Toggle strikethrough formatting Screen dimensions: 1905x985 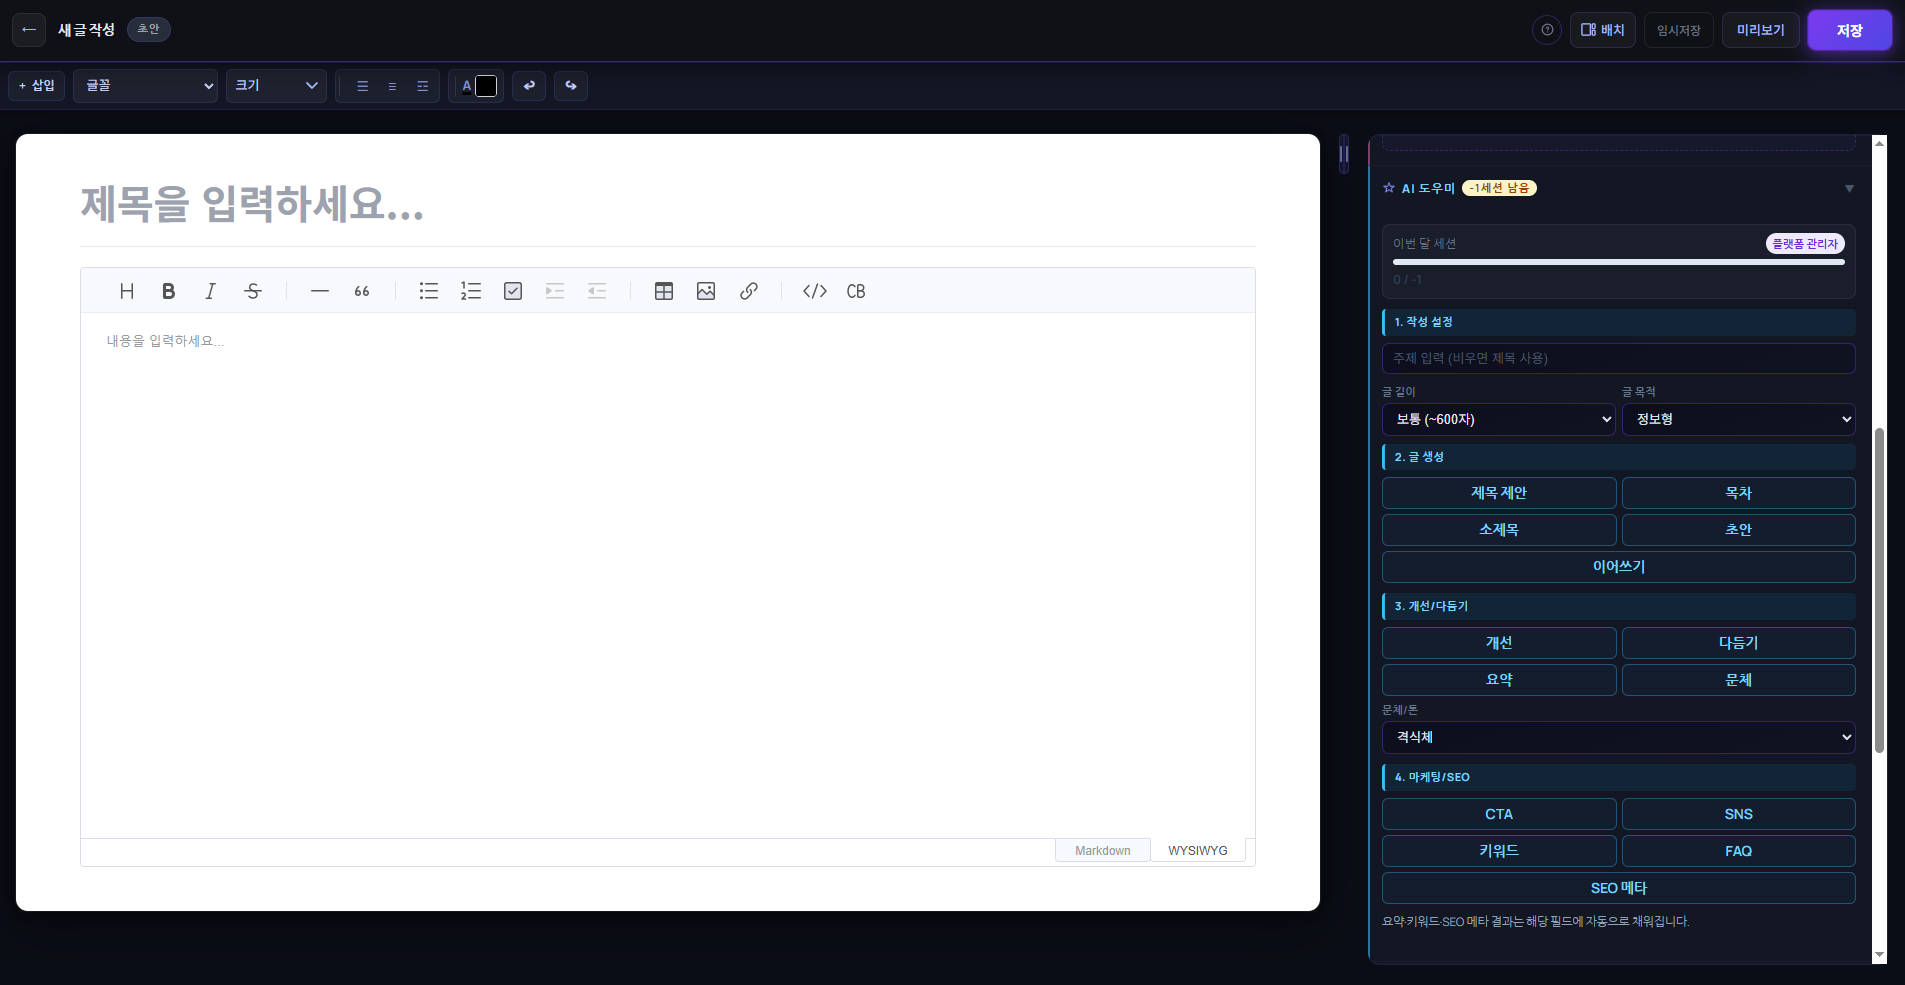(253, 291)
